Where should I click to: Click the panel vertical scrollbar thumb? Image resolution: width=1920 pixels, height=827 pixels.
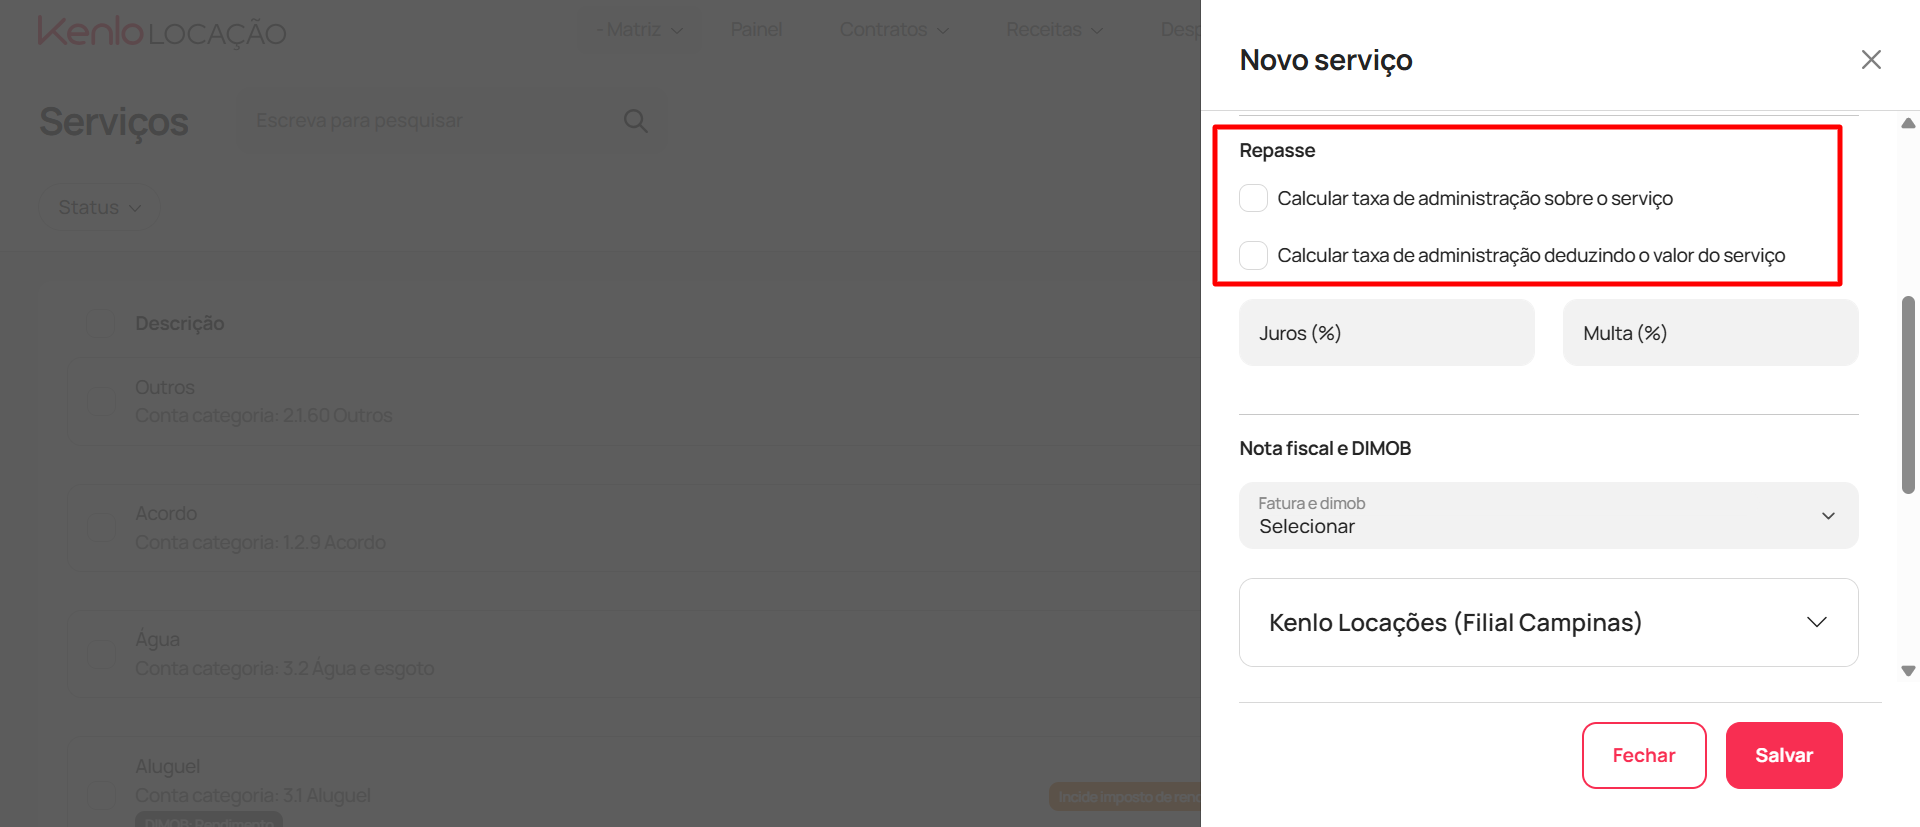click(1908, 395)
